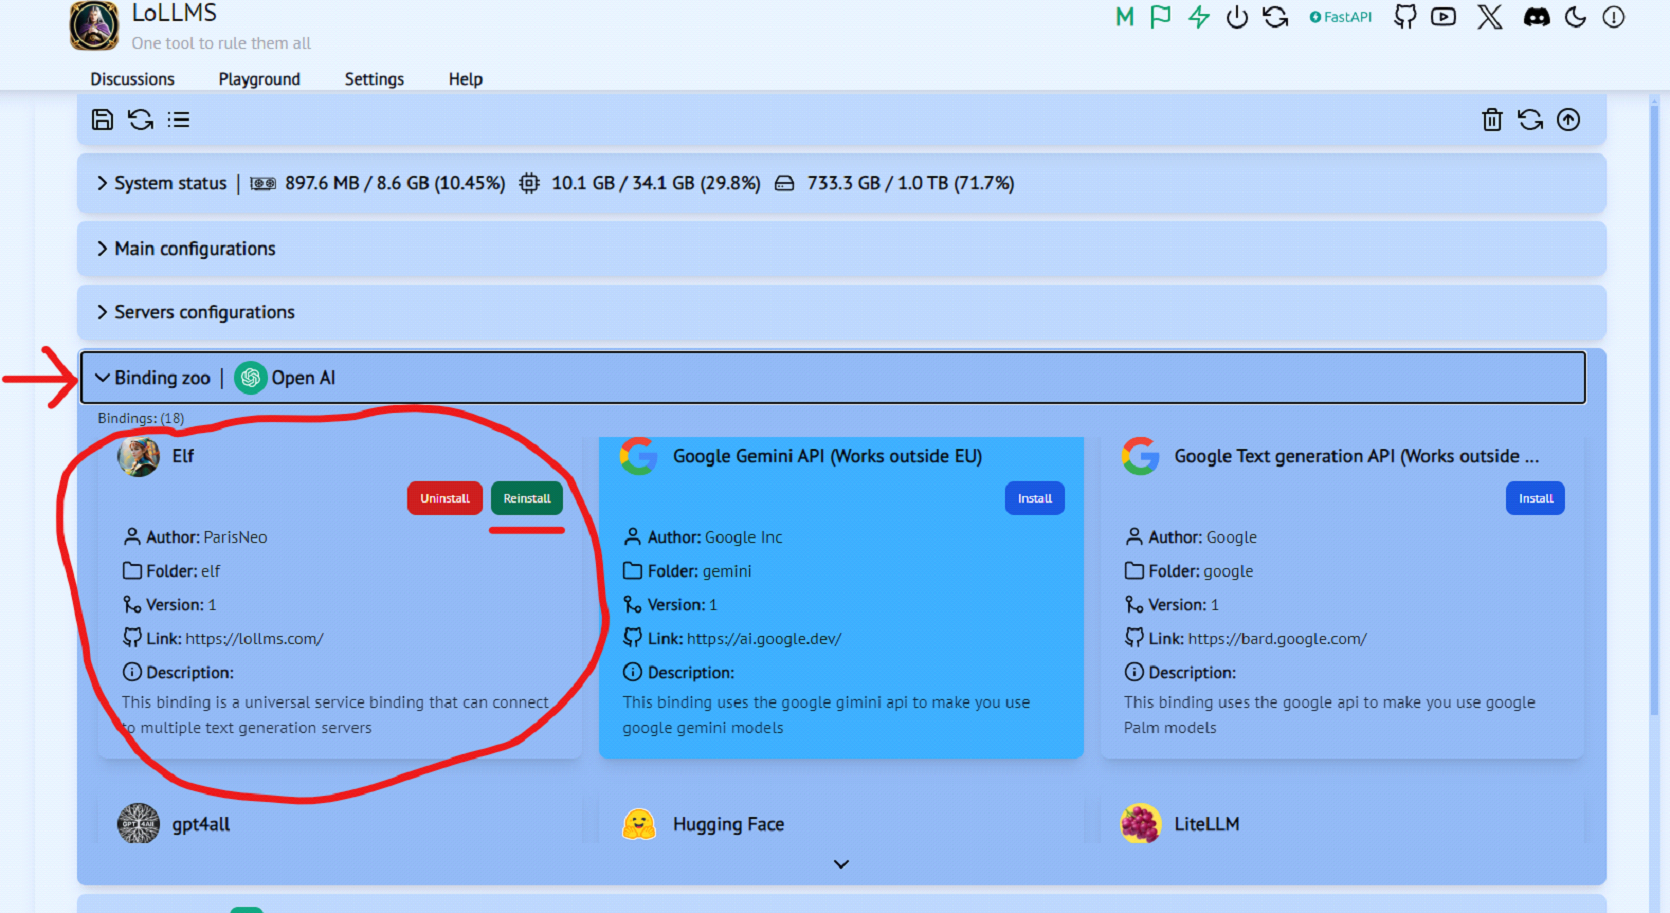The height and width of the screenshot is (913, 1670).
Task: Click the power icon in header
Action: point(1237,17)
